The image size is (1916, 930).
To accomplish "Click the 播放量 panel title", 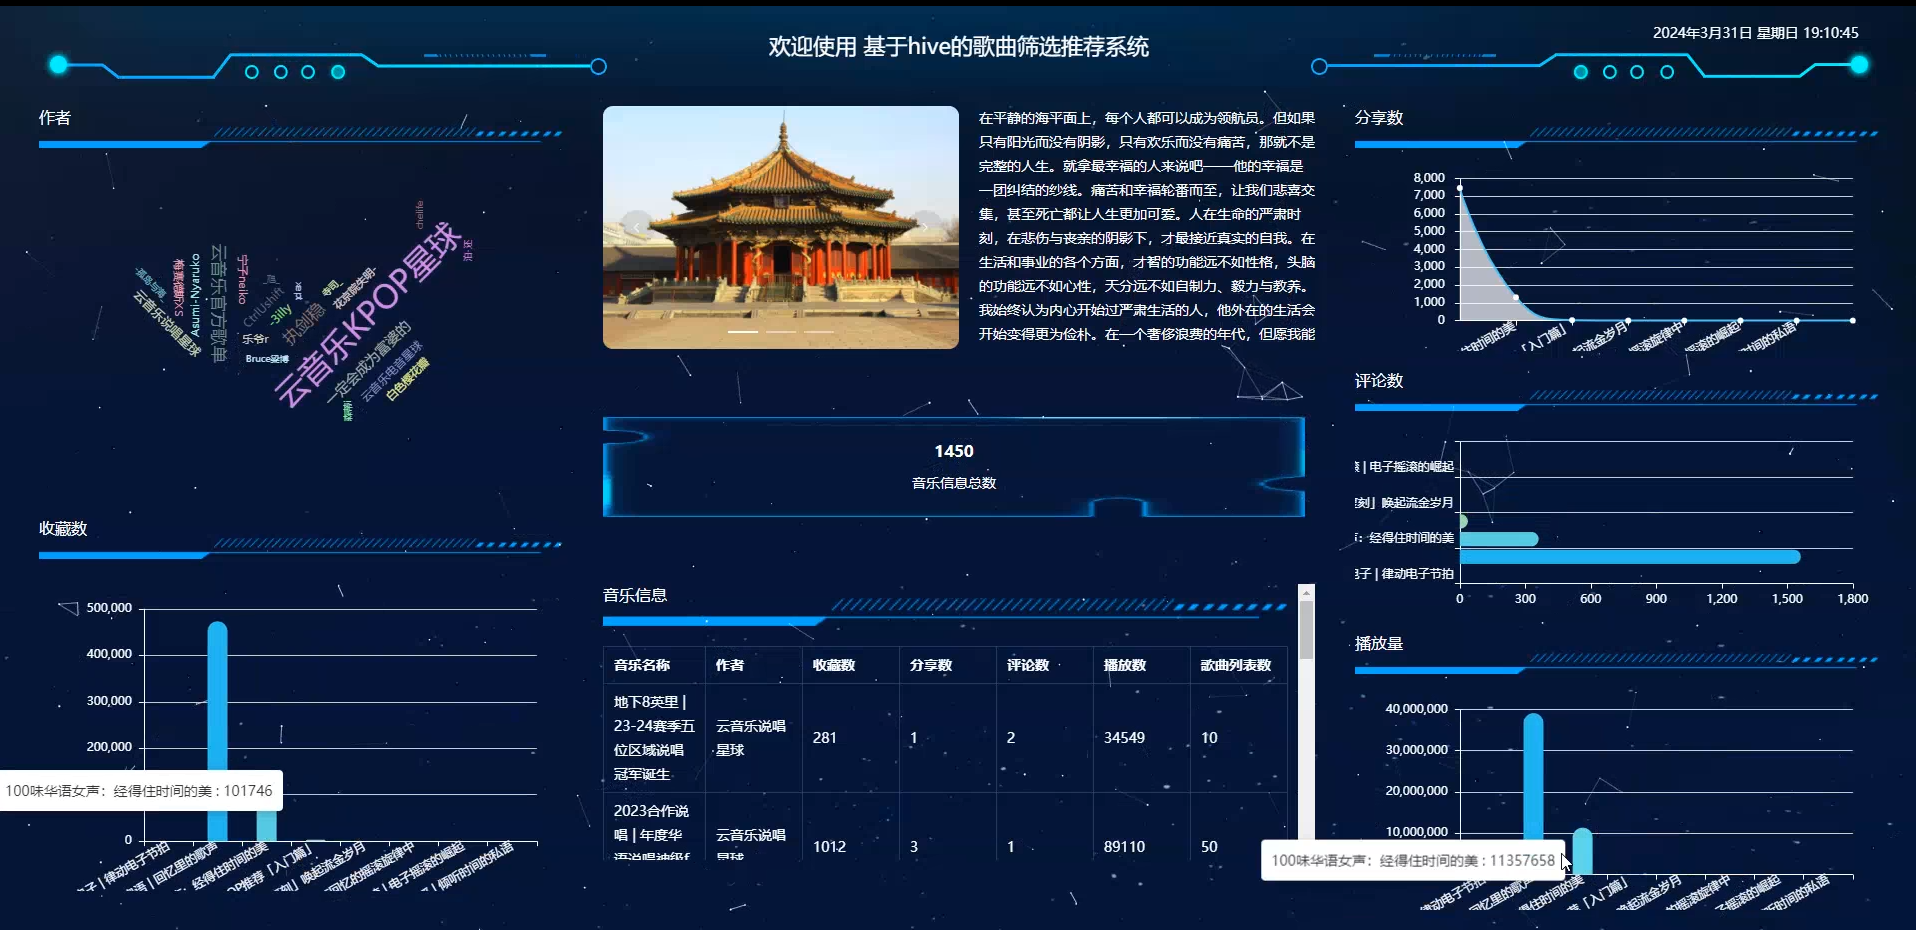I will pyautogui.click(x=1379, y=643).
